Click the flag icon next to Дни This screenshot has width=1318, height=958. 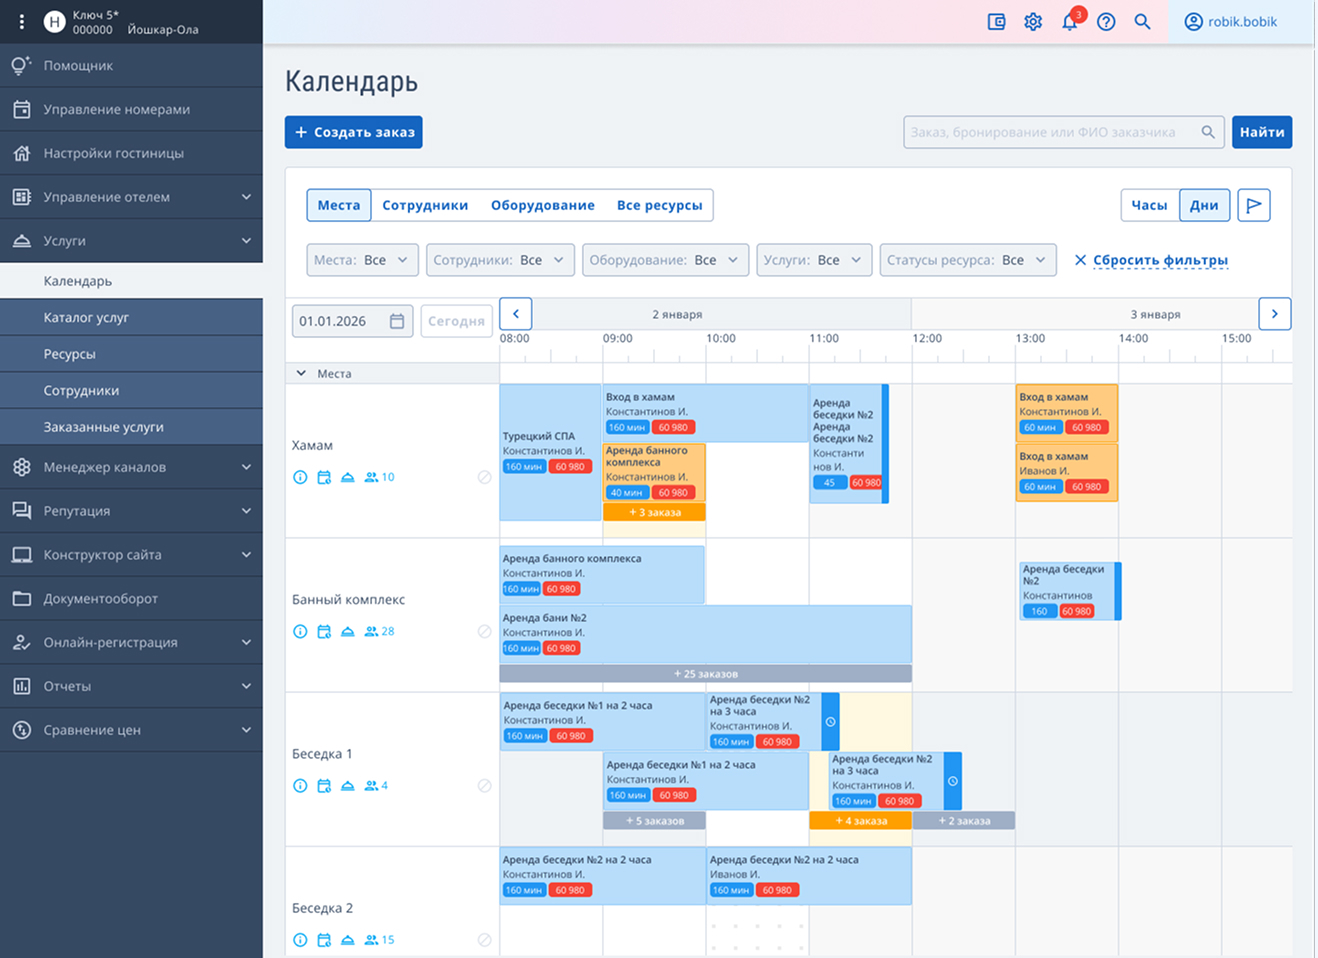(x=1254, y=205)
